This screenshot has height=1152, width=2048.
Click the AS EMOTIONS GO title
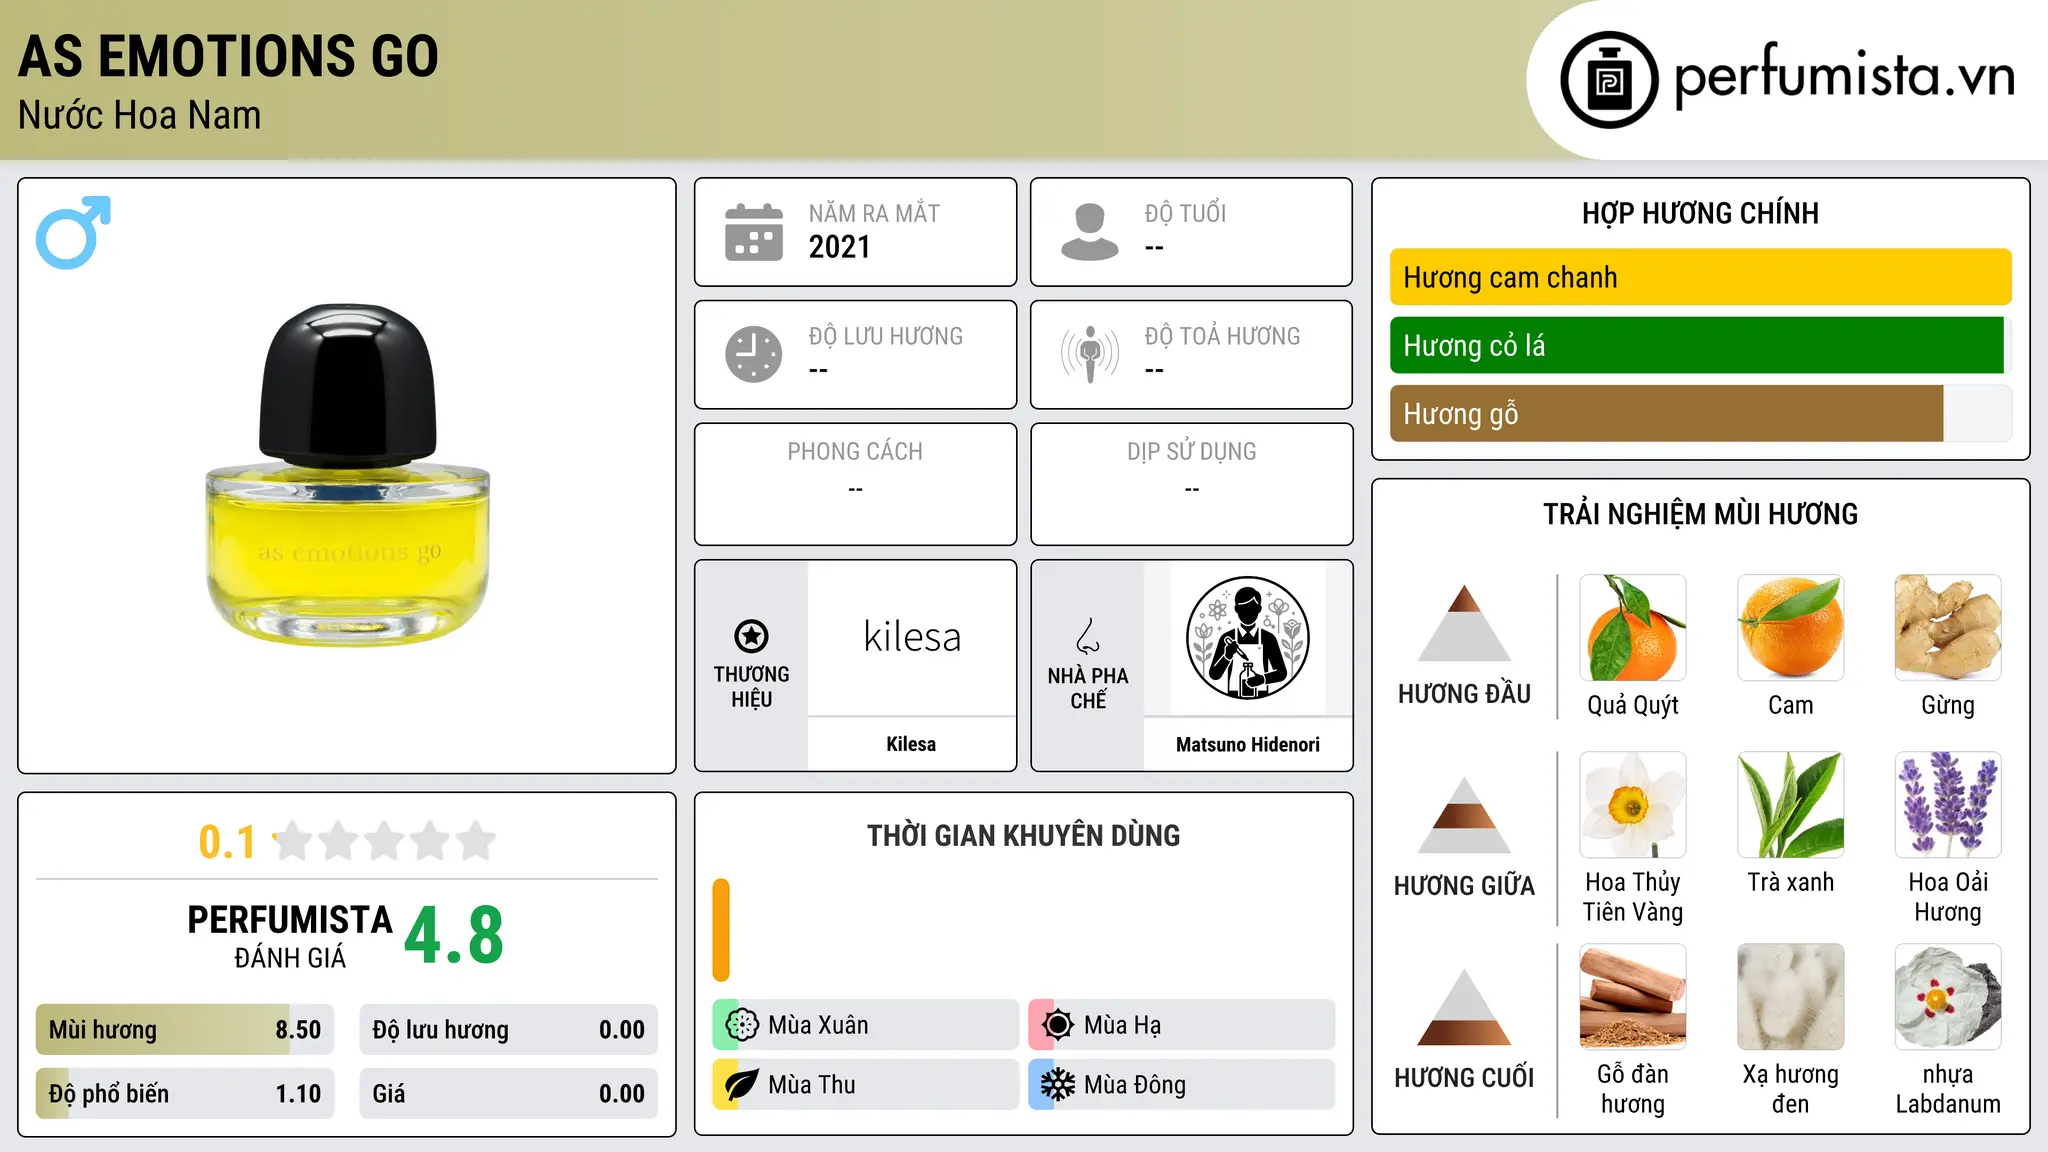(228, 56)
